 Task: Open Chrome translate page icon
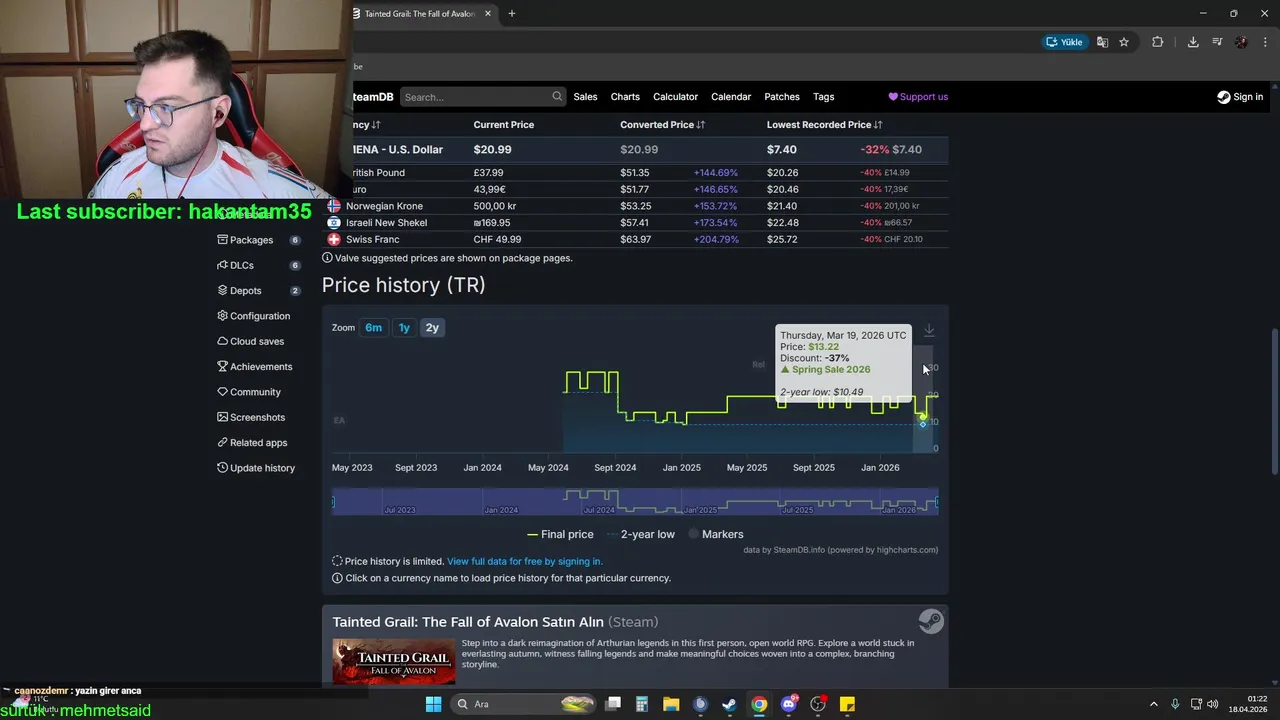[1102, 42]
